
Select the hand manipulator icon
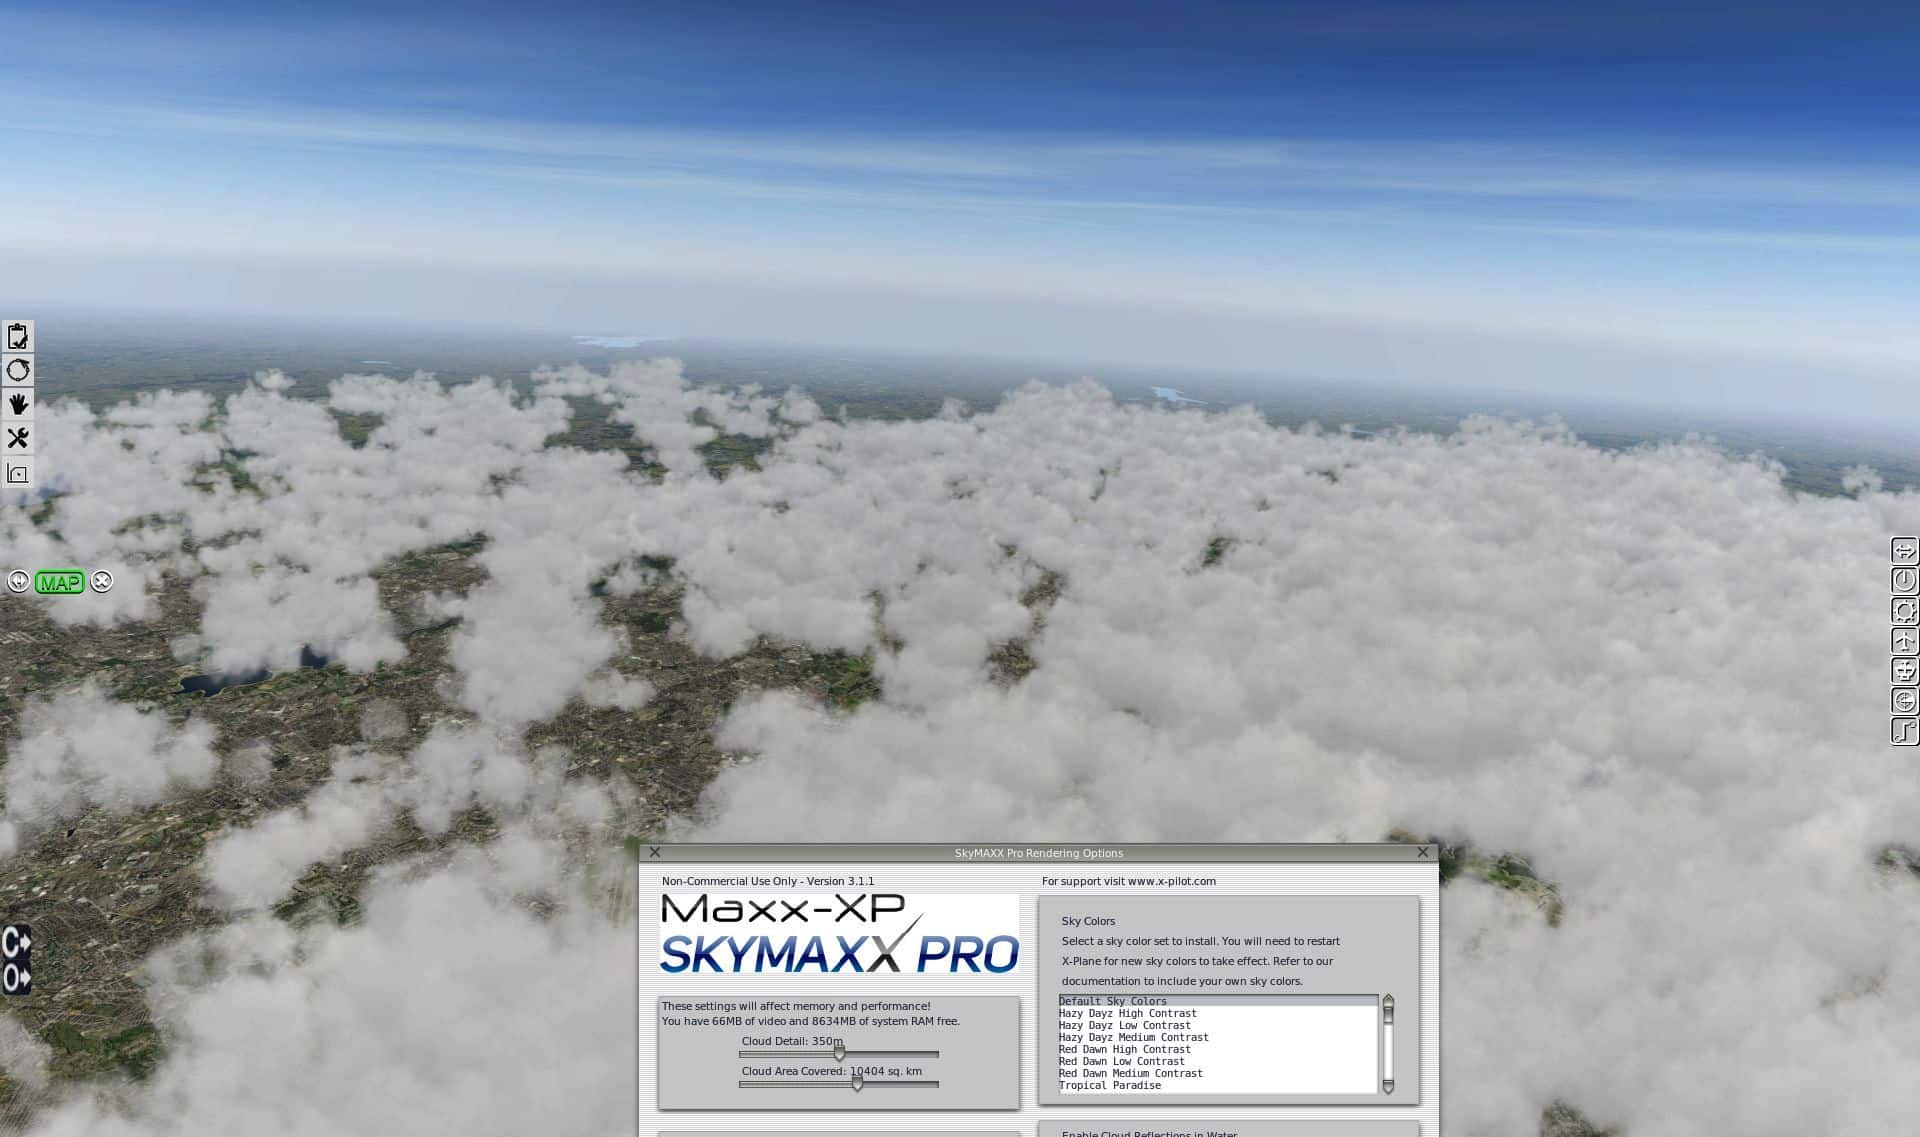point(18,404)
